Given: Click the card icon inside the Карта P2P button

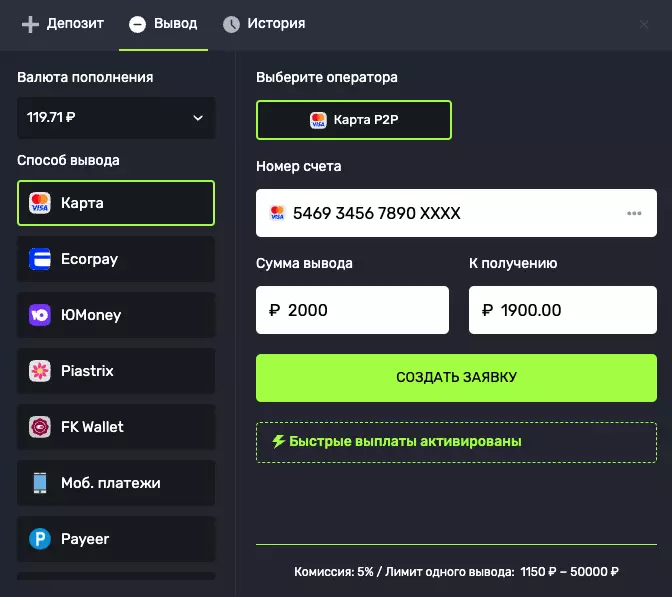Looking at the screenshot, I should pyautogui.click(x=318, y=120).
